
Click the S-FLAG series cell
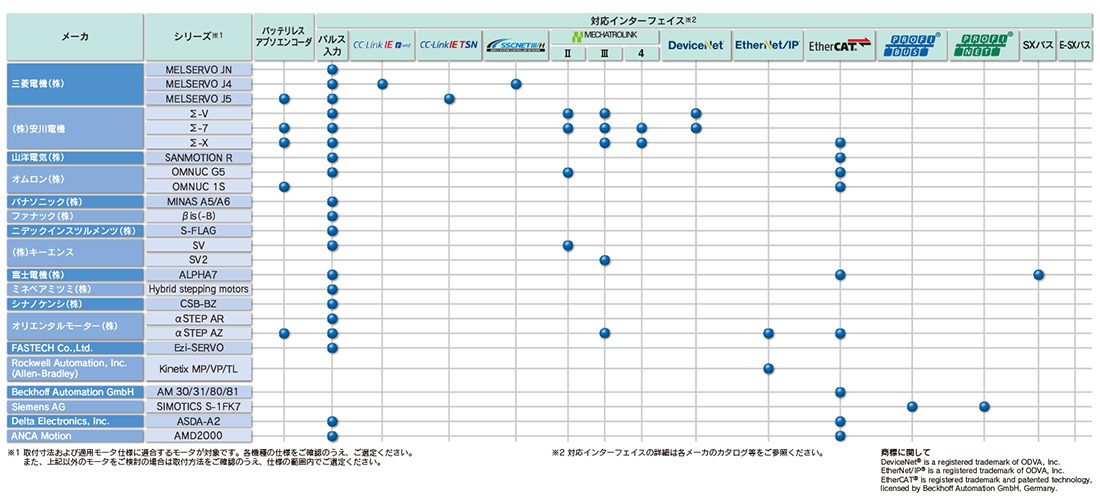[199, 231]
